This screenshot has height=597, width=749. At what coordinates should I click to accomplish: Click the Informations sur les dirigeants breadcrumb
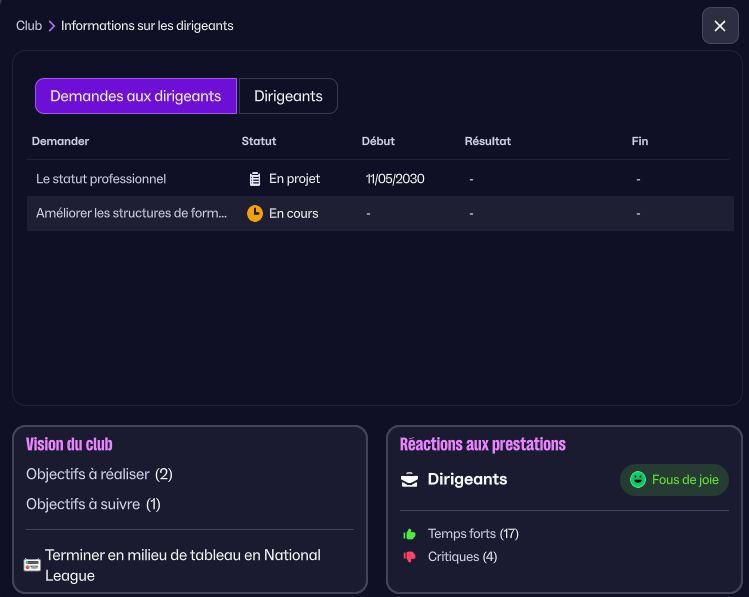(147, 26)
